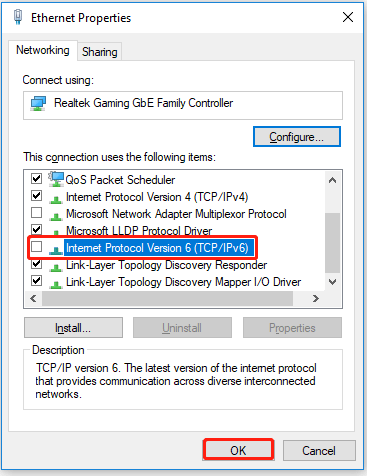Click the list's scroll up arrow

click(x=332, y=180)
